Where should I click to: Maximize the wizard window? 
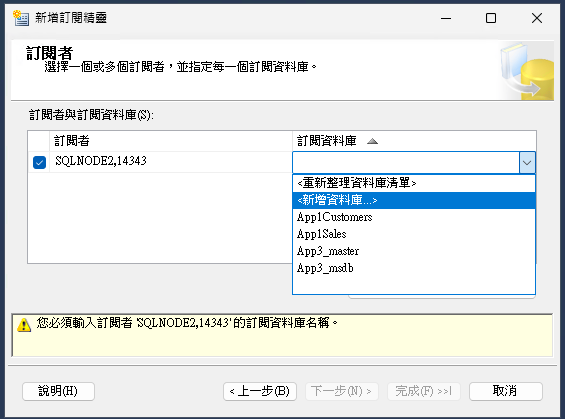click(491, 18)
